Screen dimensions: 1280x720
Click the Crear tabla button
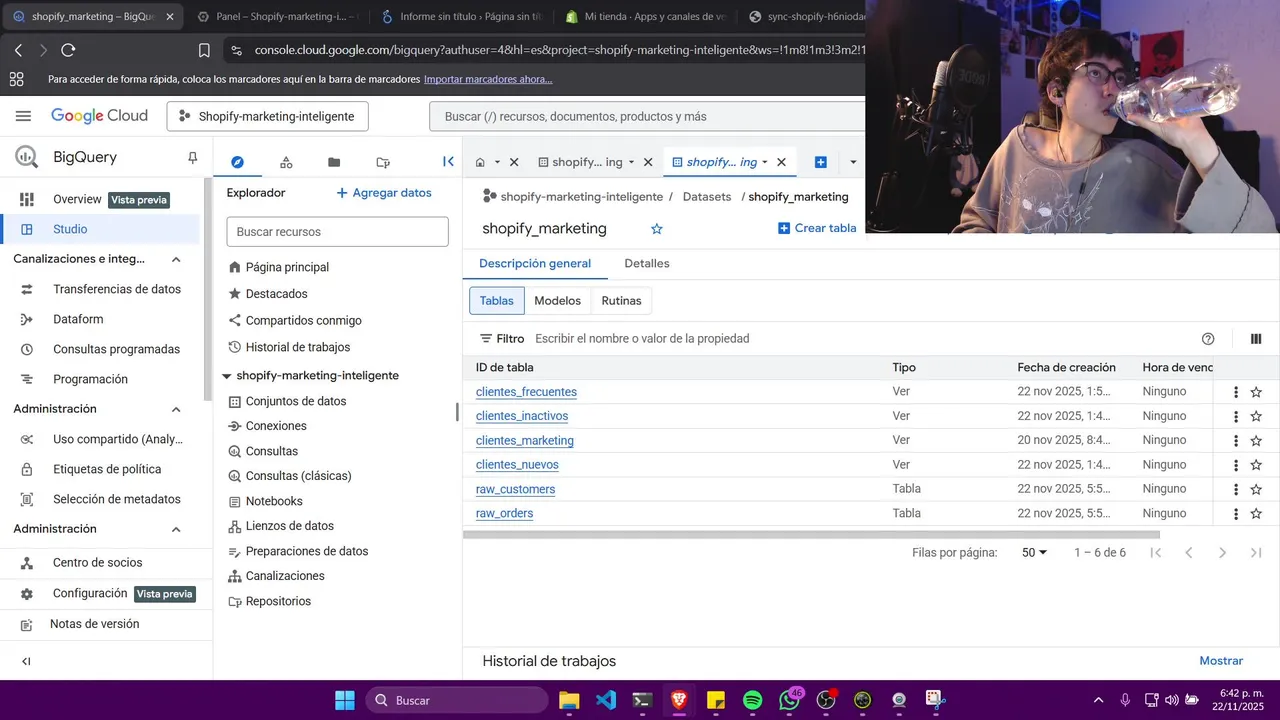point(817,228)
